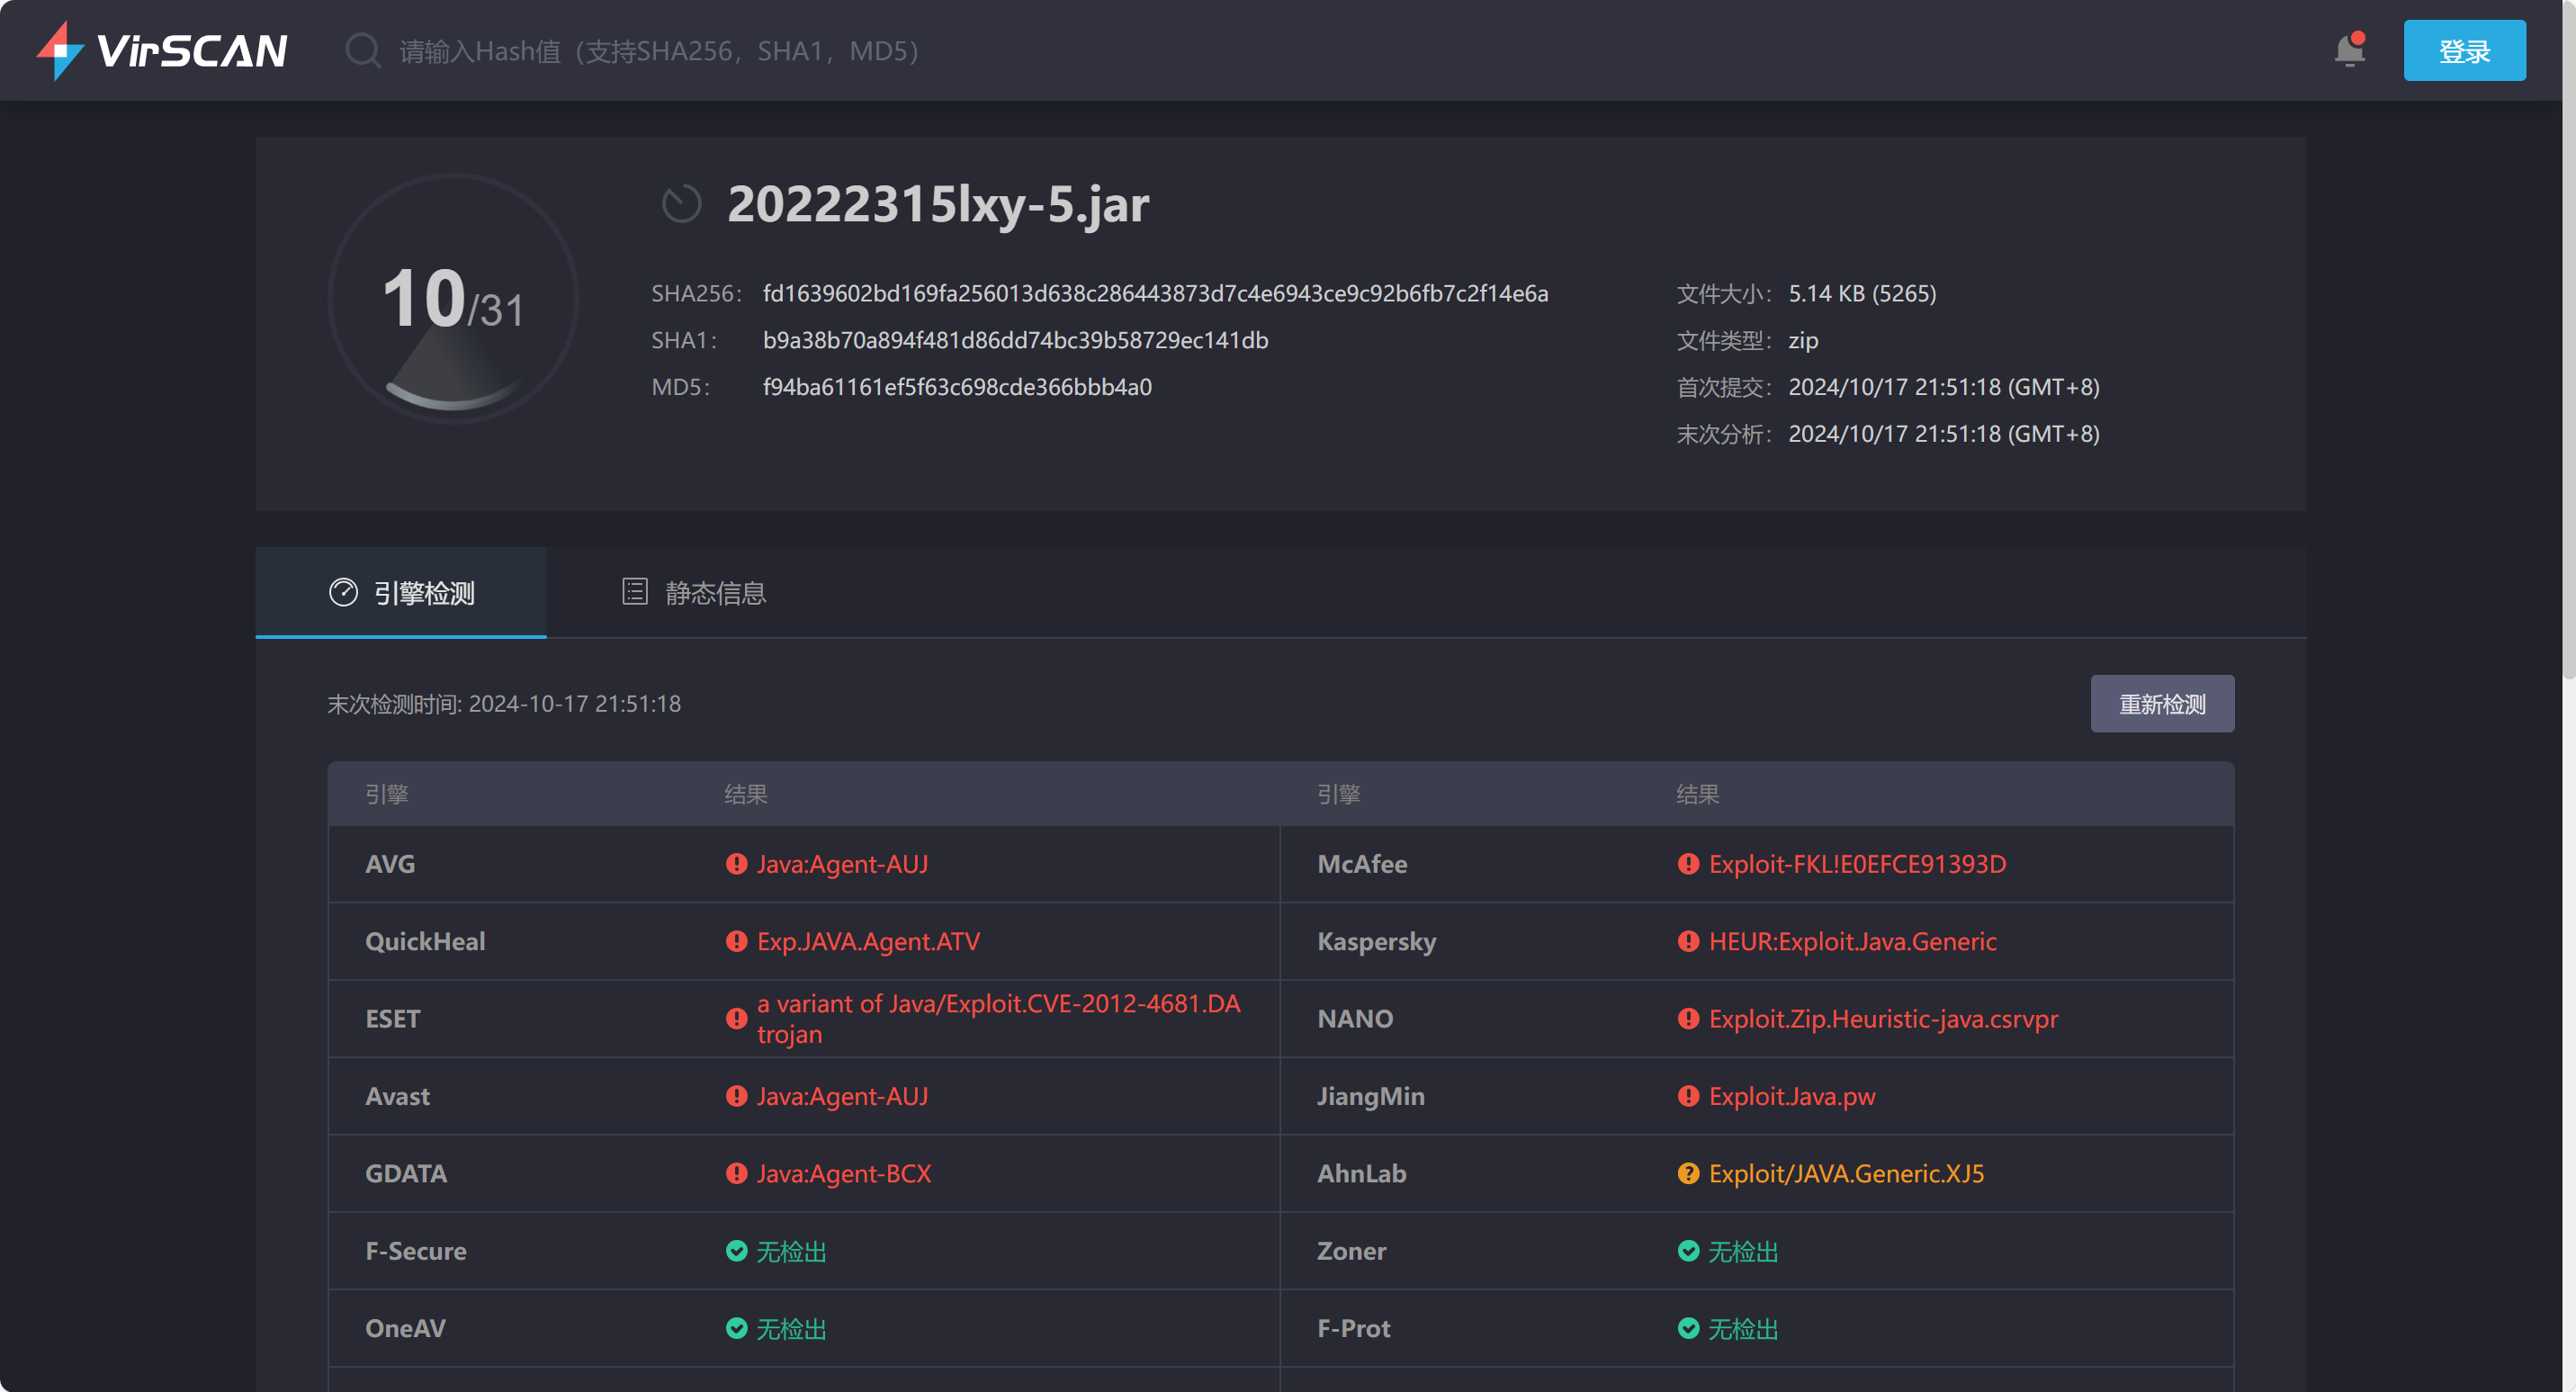Click the list icon on 静态信息 tab
Image resolution: width=2576 pixels, height=1392 pixels.
tap(634, 592)
